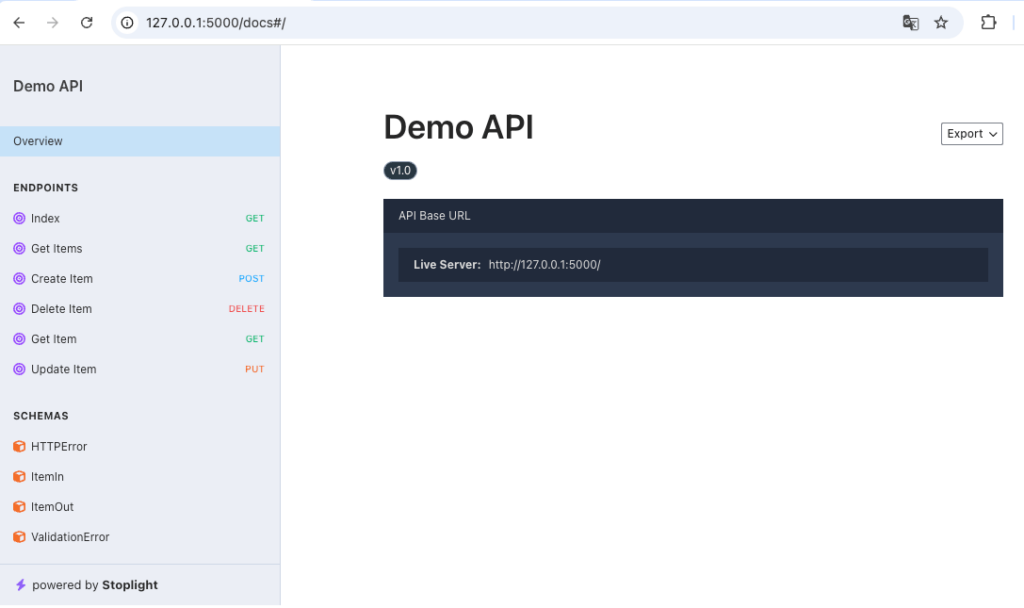Click the Create Item endpoint icon
The height and width of the screenshot is (608, 1024).
pos(18,278)
